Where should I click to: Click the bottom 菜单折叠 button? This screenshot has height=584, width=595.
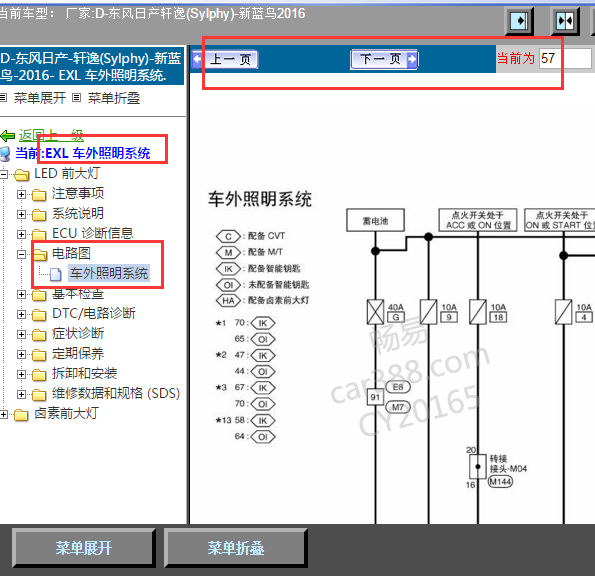point(236,548)
